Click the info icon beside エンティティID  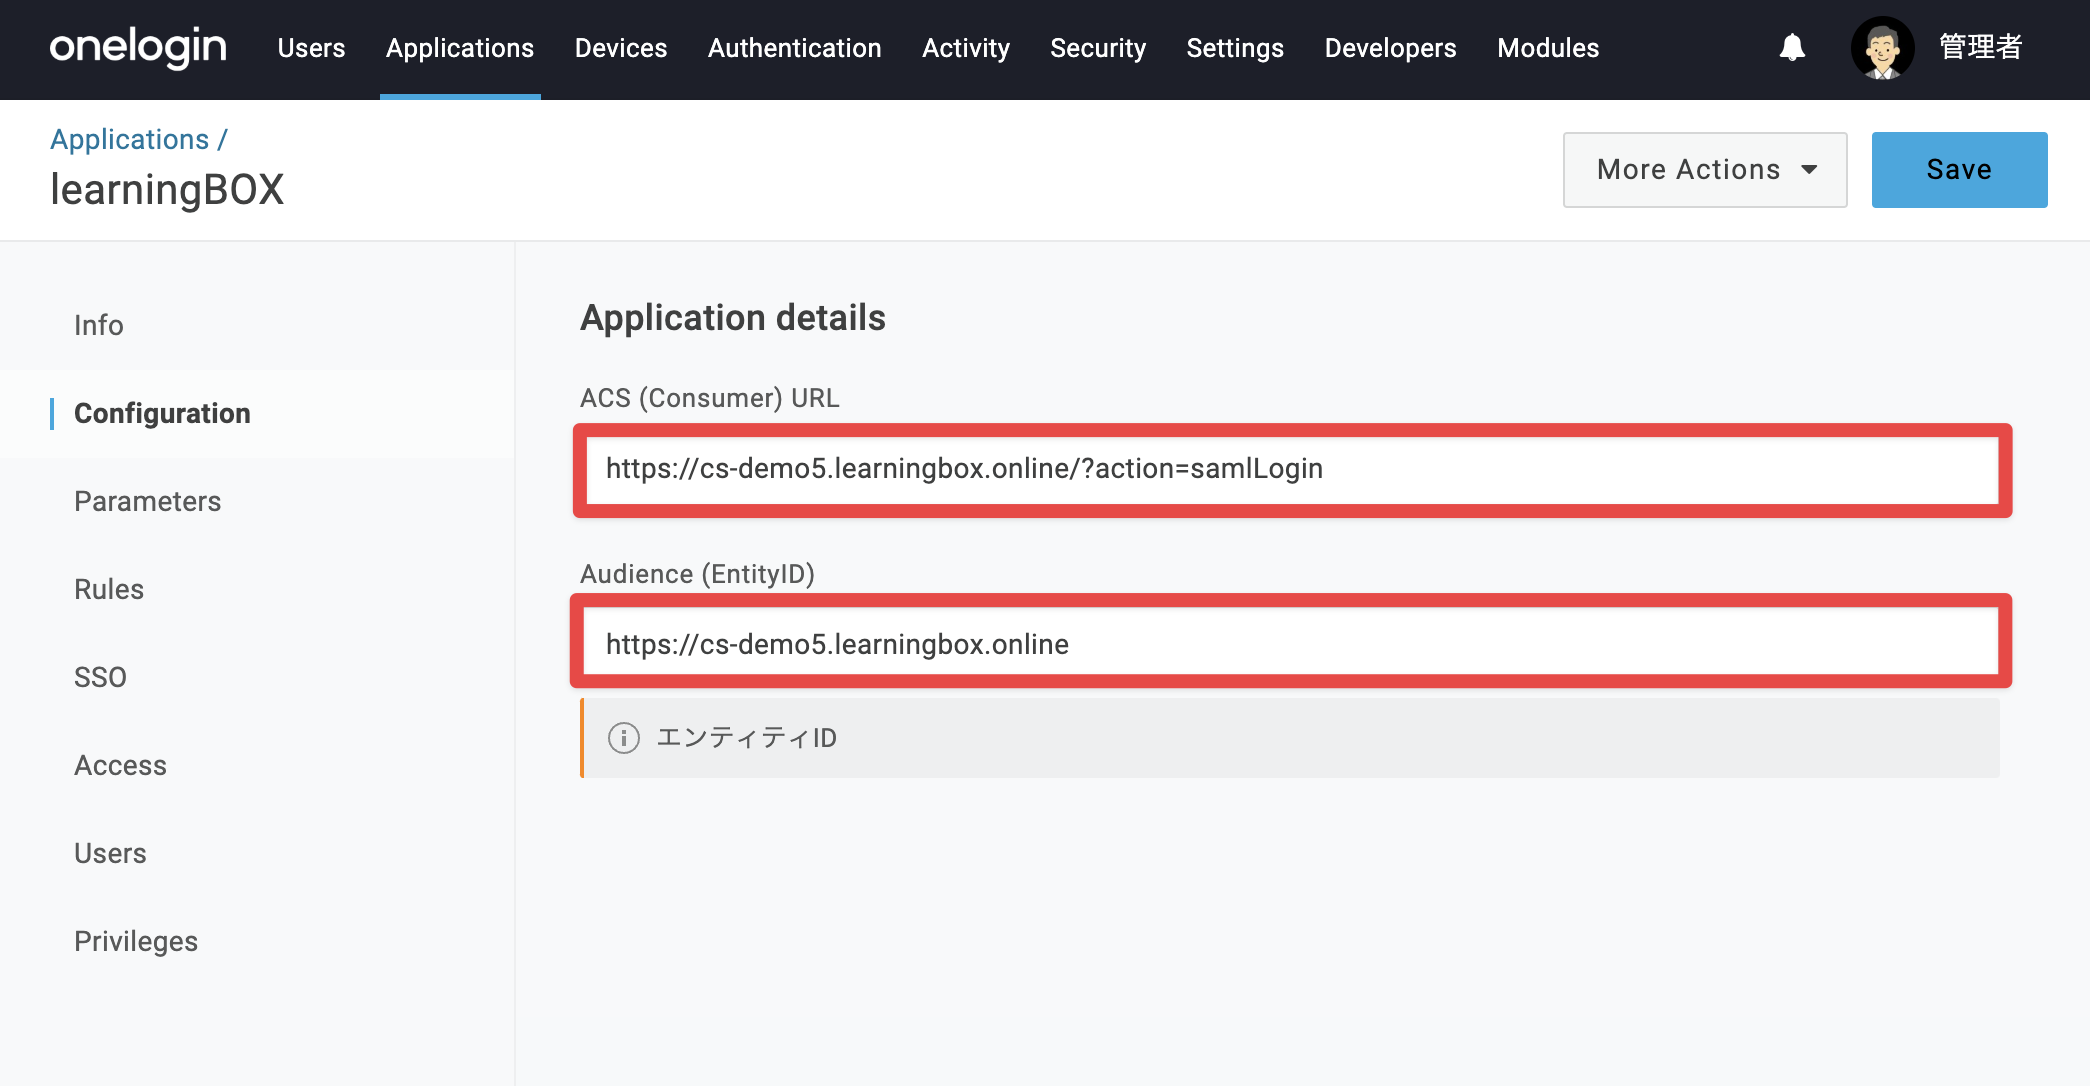624,738
